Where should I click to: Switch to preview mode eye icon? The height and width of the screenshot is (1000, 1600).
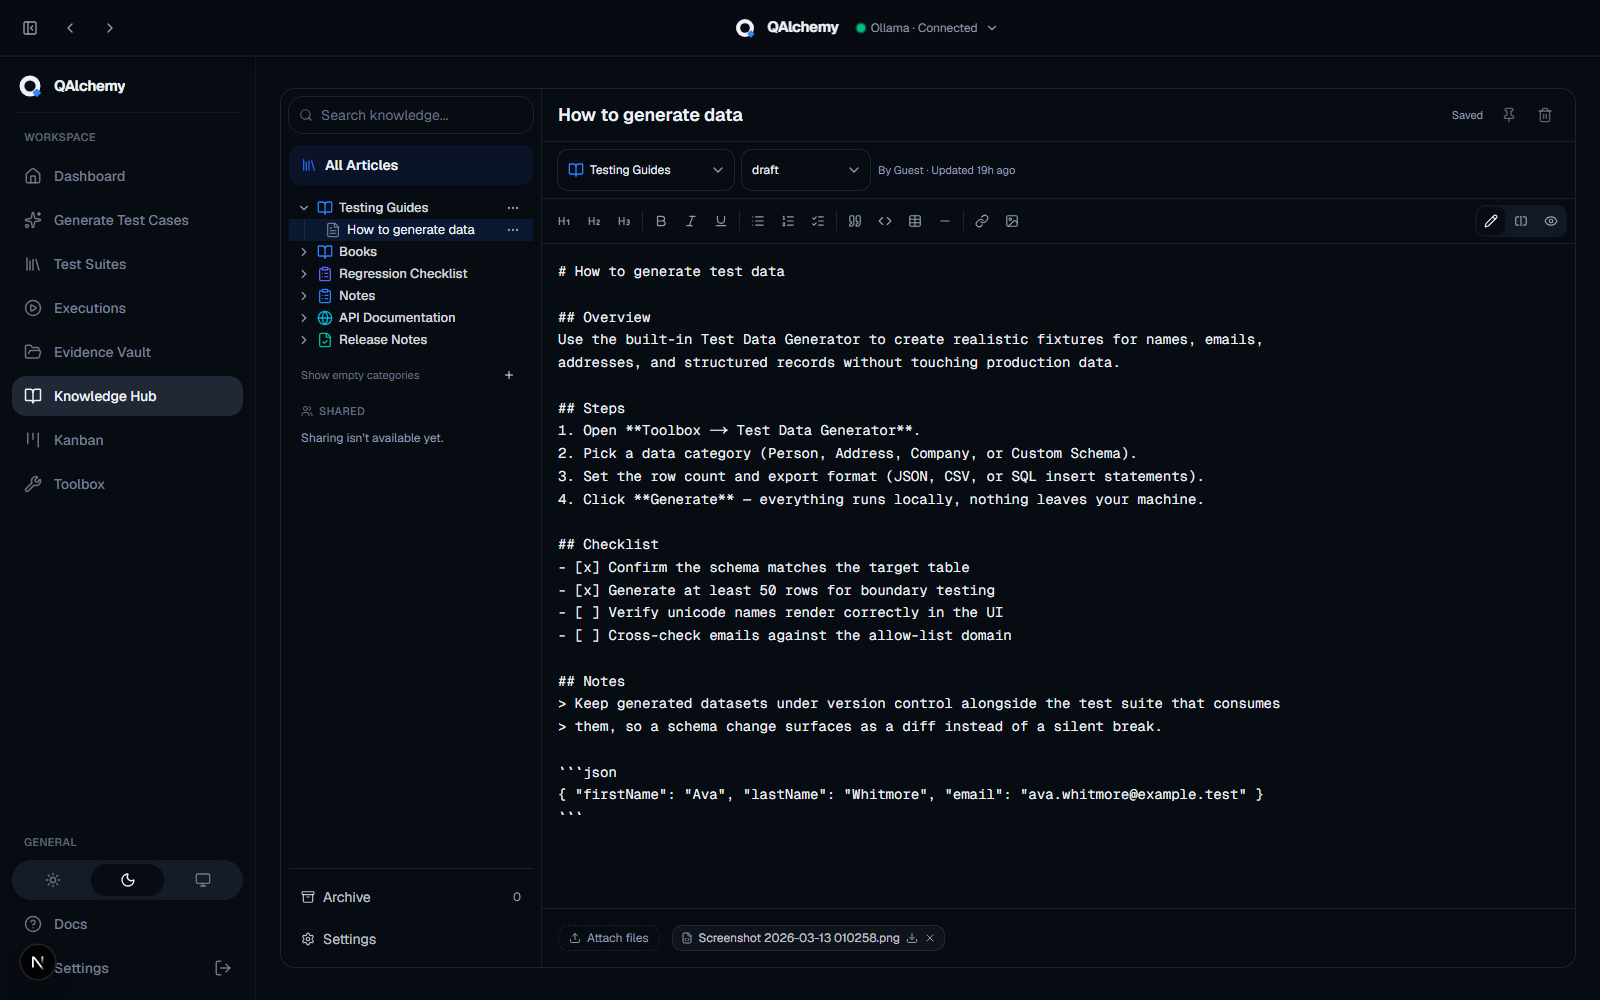pos(1551,221)
